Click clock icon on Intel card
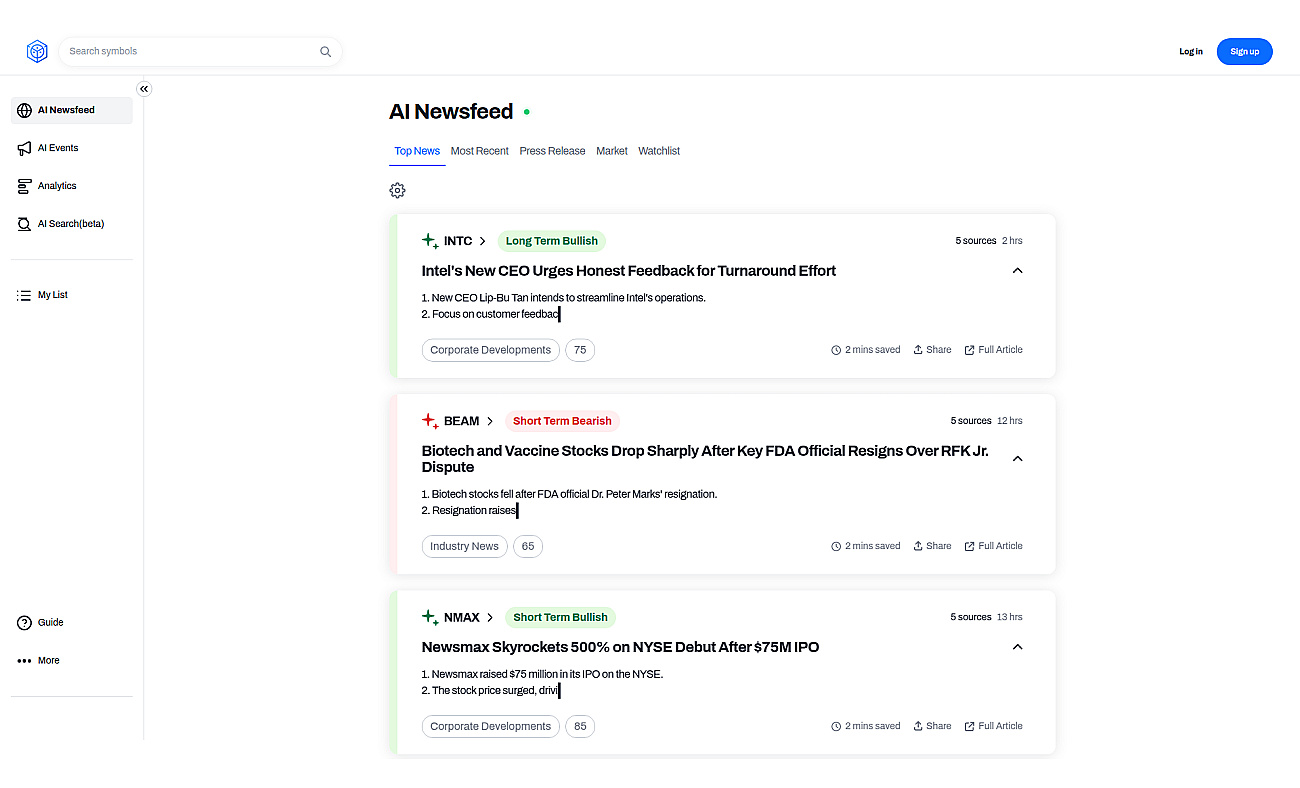This screenshot has height=788, width=1300. (836, 350)
